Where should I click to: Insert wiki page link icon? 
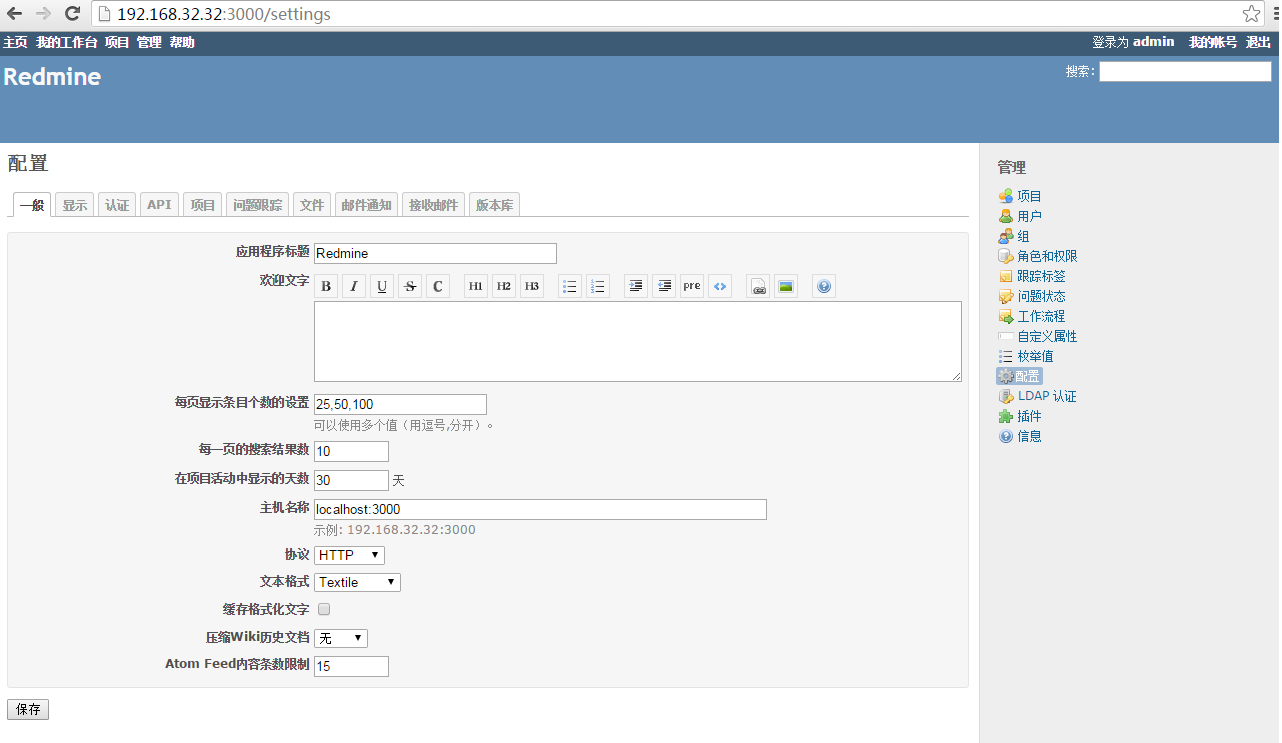(758, 287)
